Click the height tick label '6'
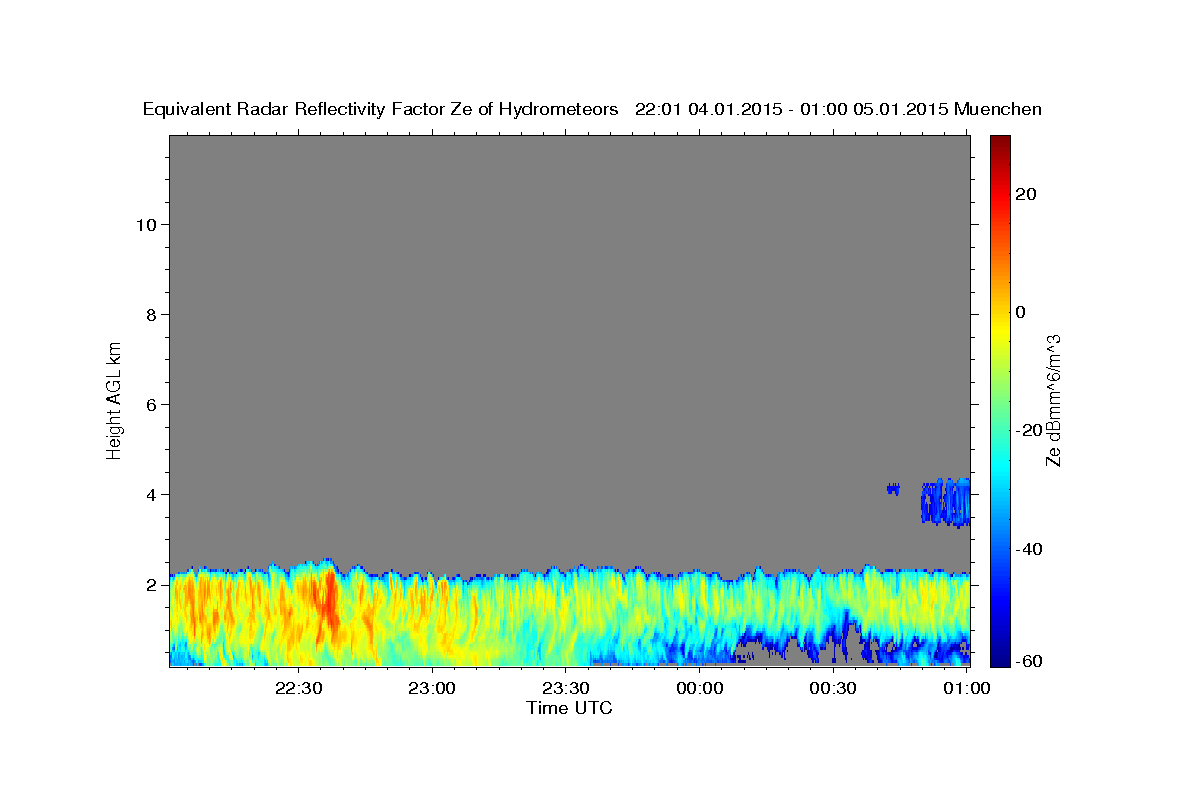This screenshot has width=1200, height=800. 150,404
